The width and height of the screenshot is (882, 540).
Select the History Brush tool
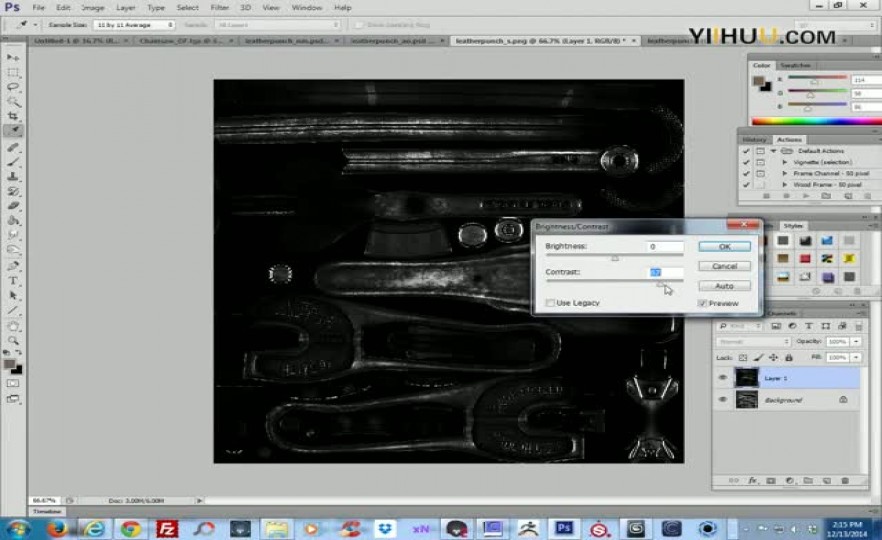click(13, 191)
